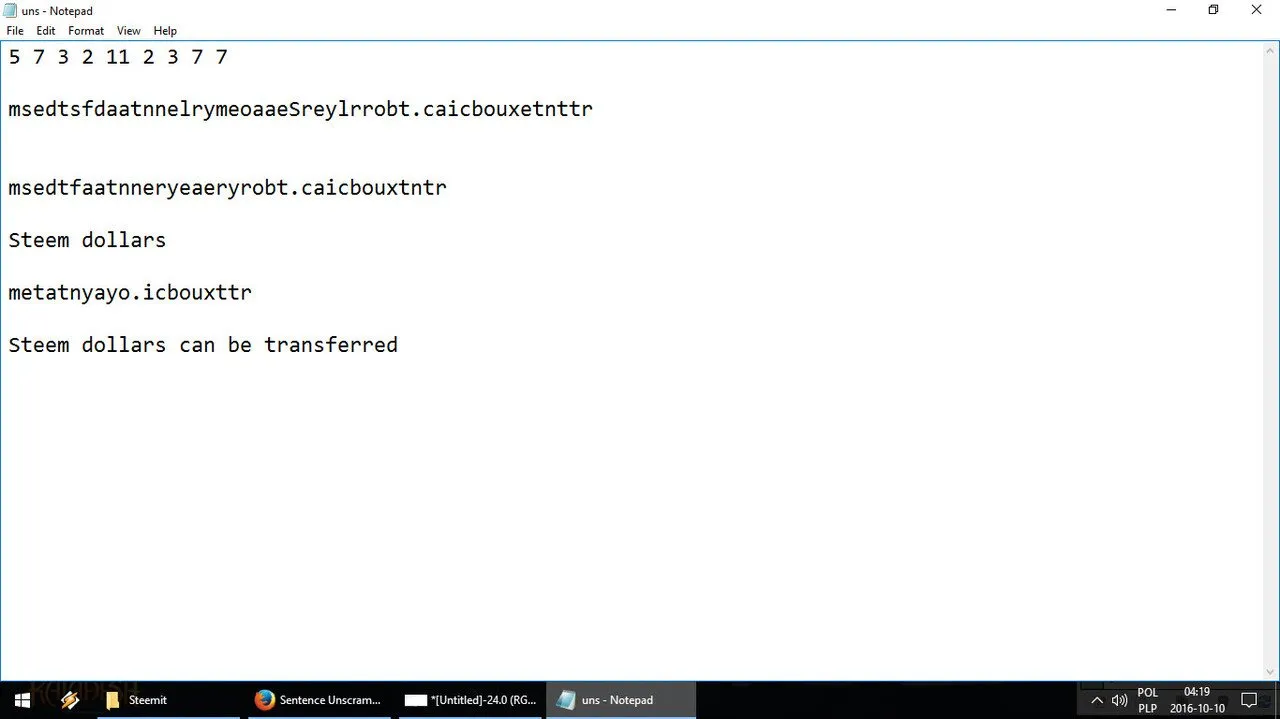The image size is (1280, 719).
Task: Open the Action Center notification icon
Action: (x=1249, y=700)
